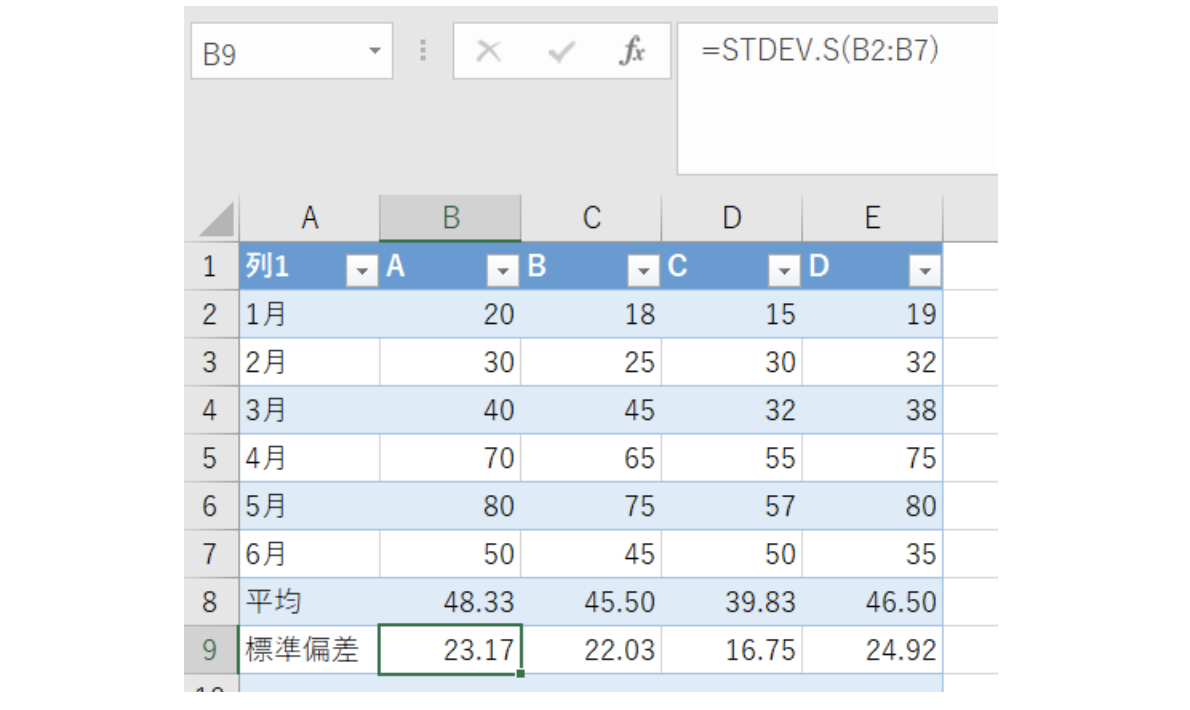
Task: Click the filter icon on column header D
Action: point(926,269)
